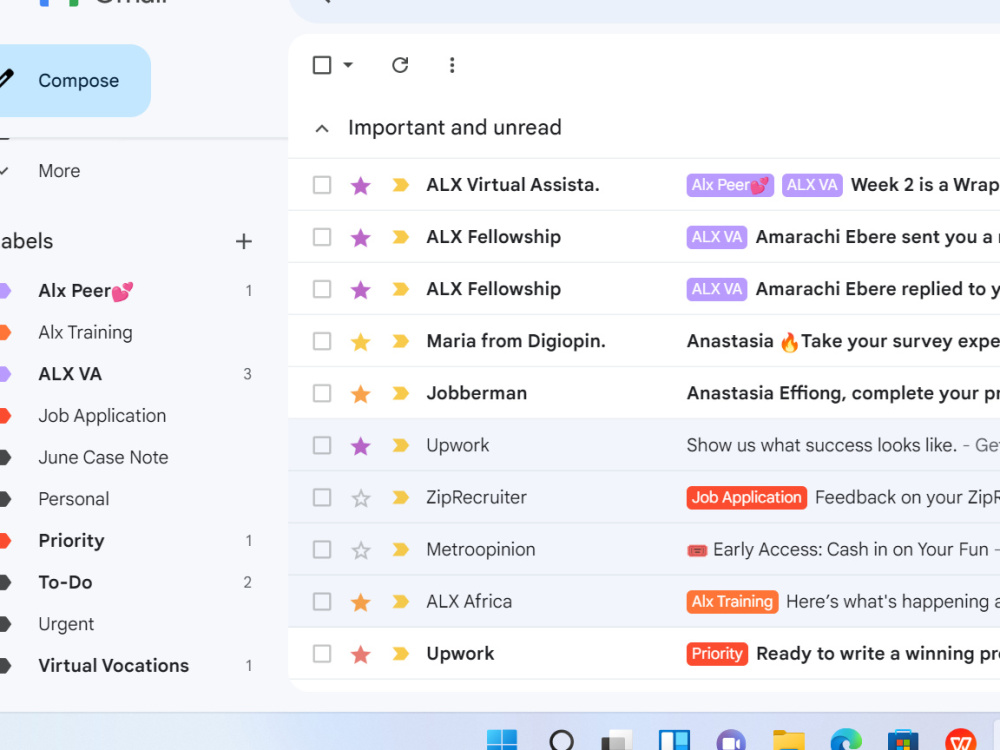
Task: Refresh the inbox with the reload icon
Action: [400, 65]
